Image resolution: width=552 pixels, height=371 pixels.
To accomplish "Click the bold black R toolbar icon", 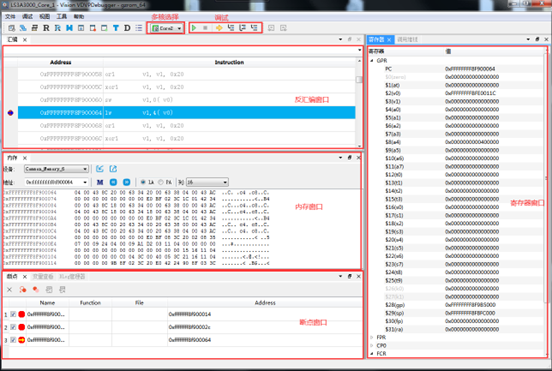I will click(46, 28).
